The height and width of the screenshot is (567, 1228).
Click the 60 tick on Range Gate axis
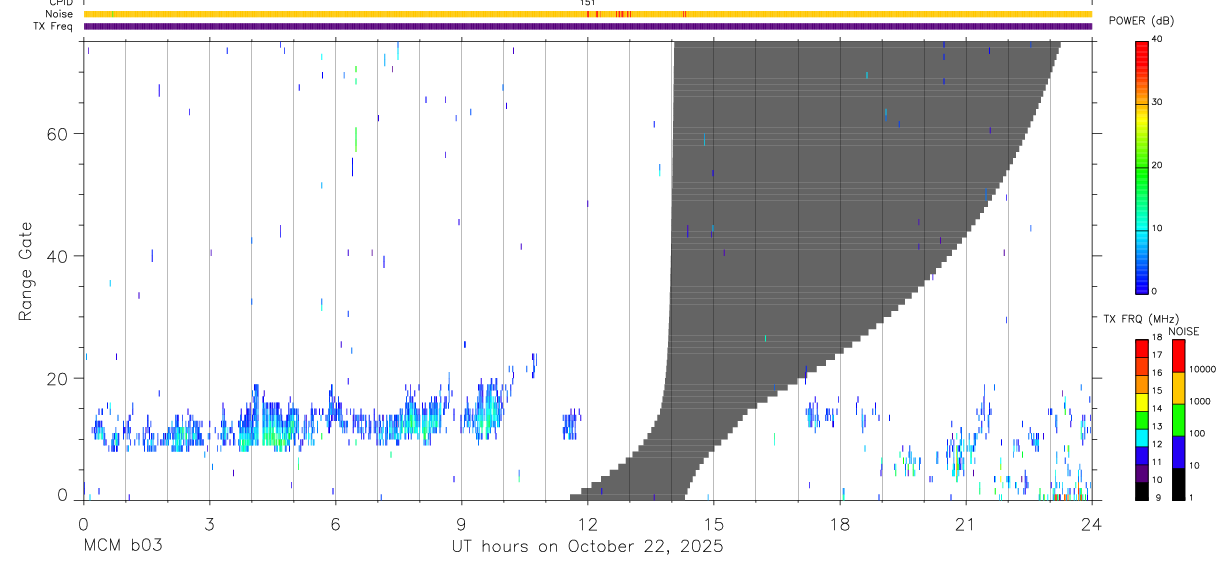[x=58, y=133]
